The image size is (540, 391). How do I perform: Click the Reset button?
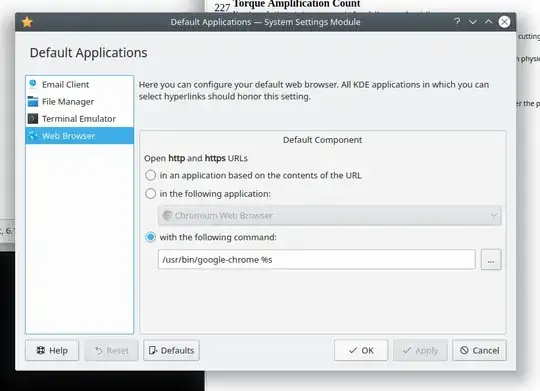111,350
